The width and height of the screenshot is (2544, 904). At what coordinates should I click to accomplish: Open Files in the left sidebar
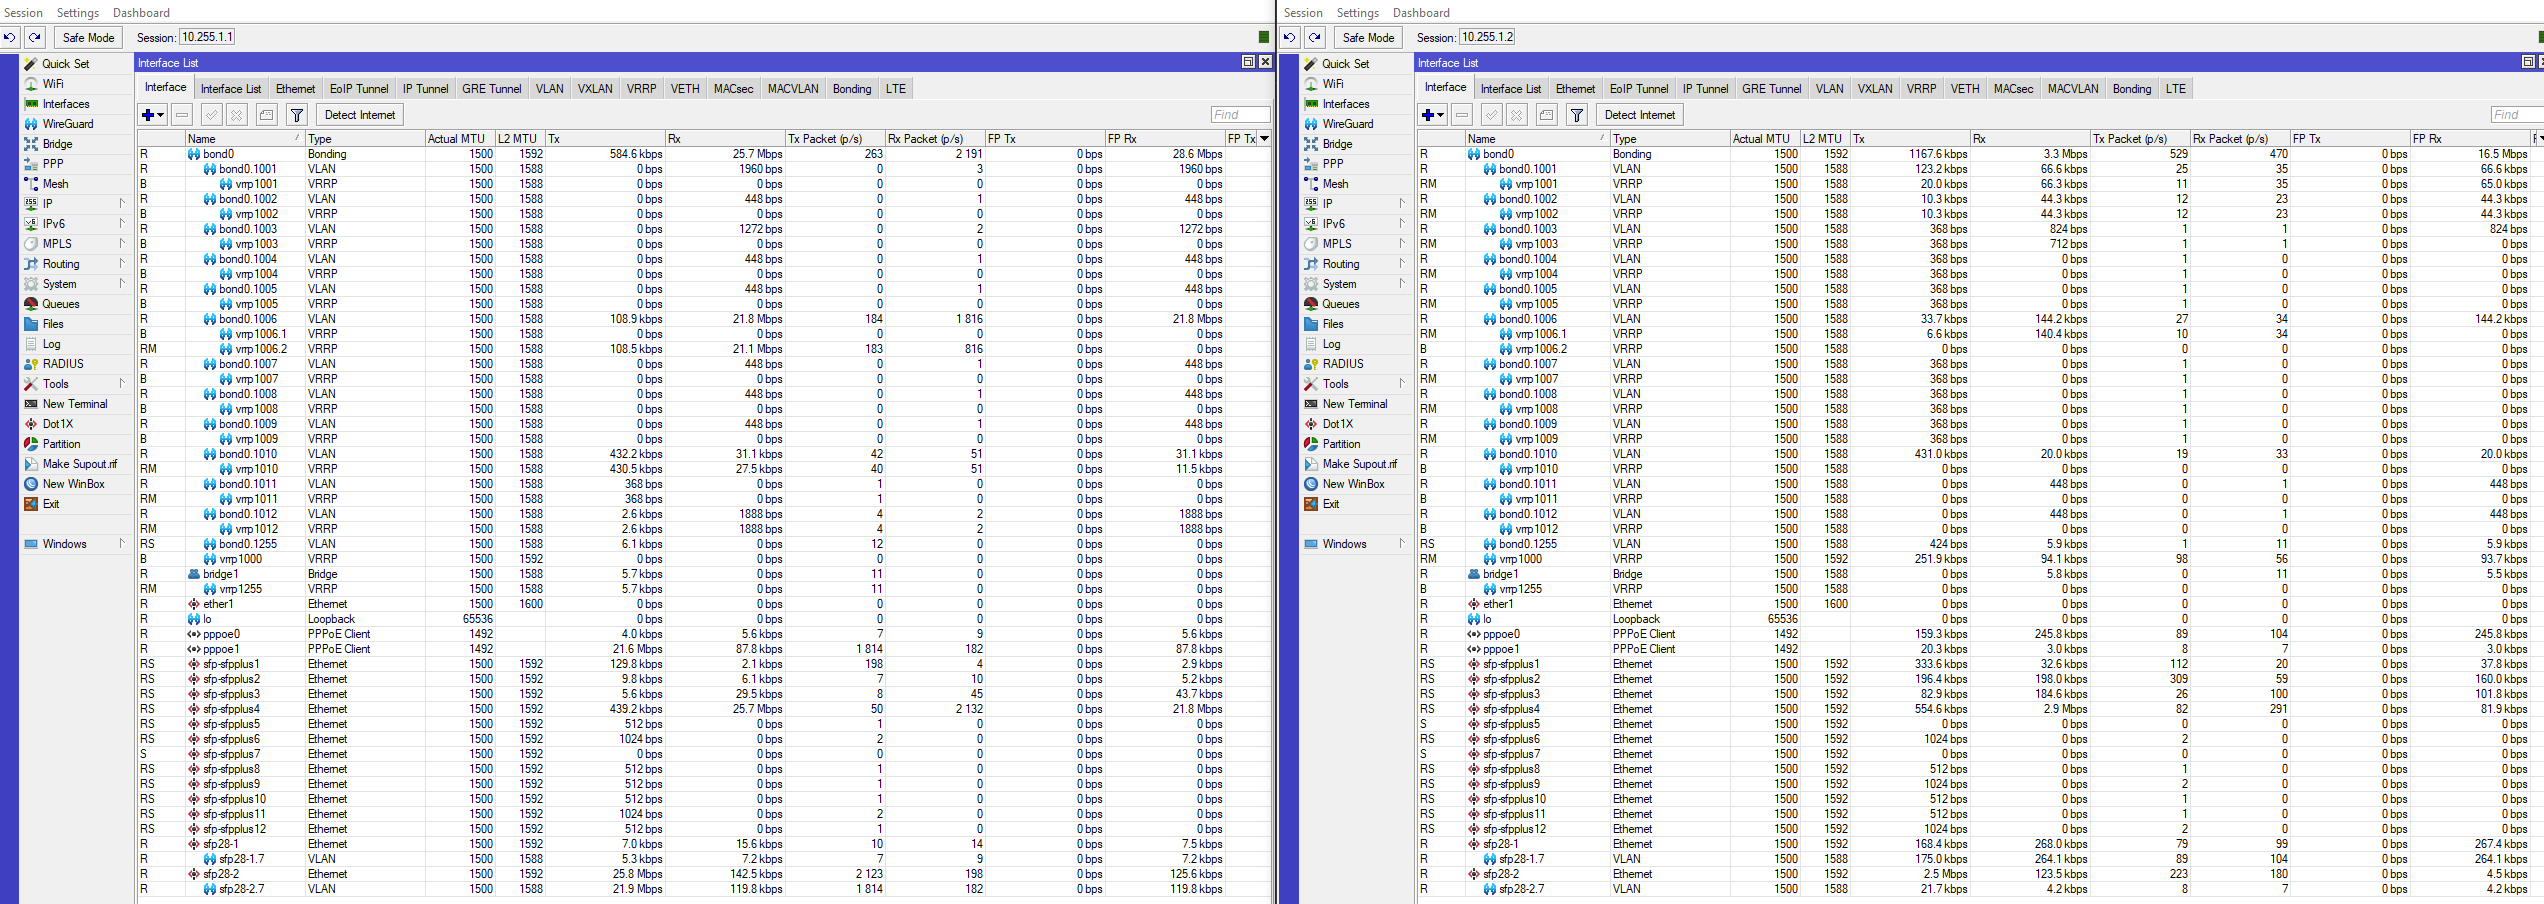[x=52, y=324]
